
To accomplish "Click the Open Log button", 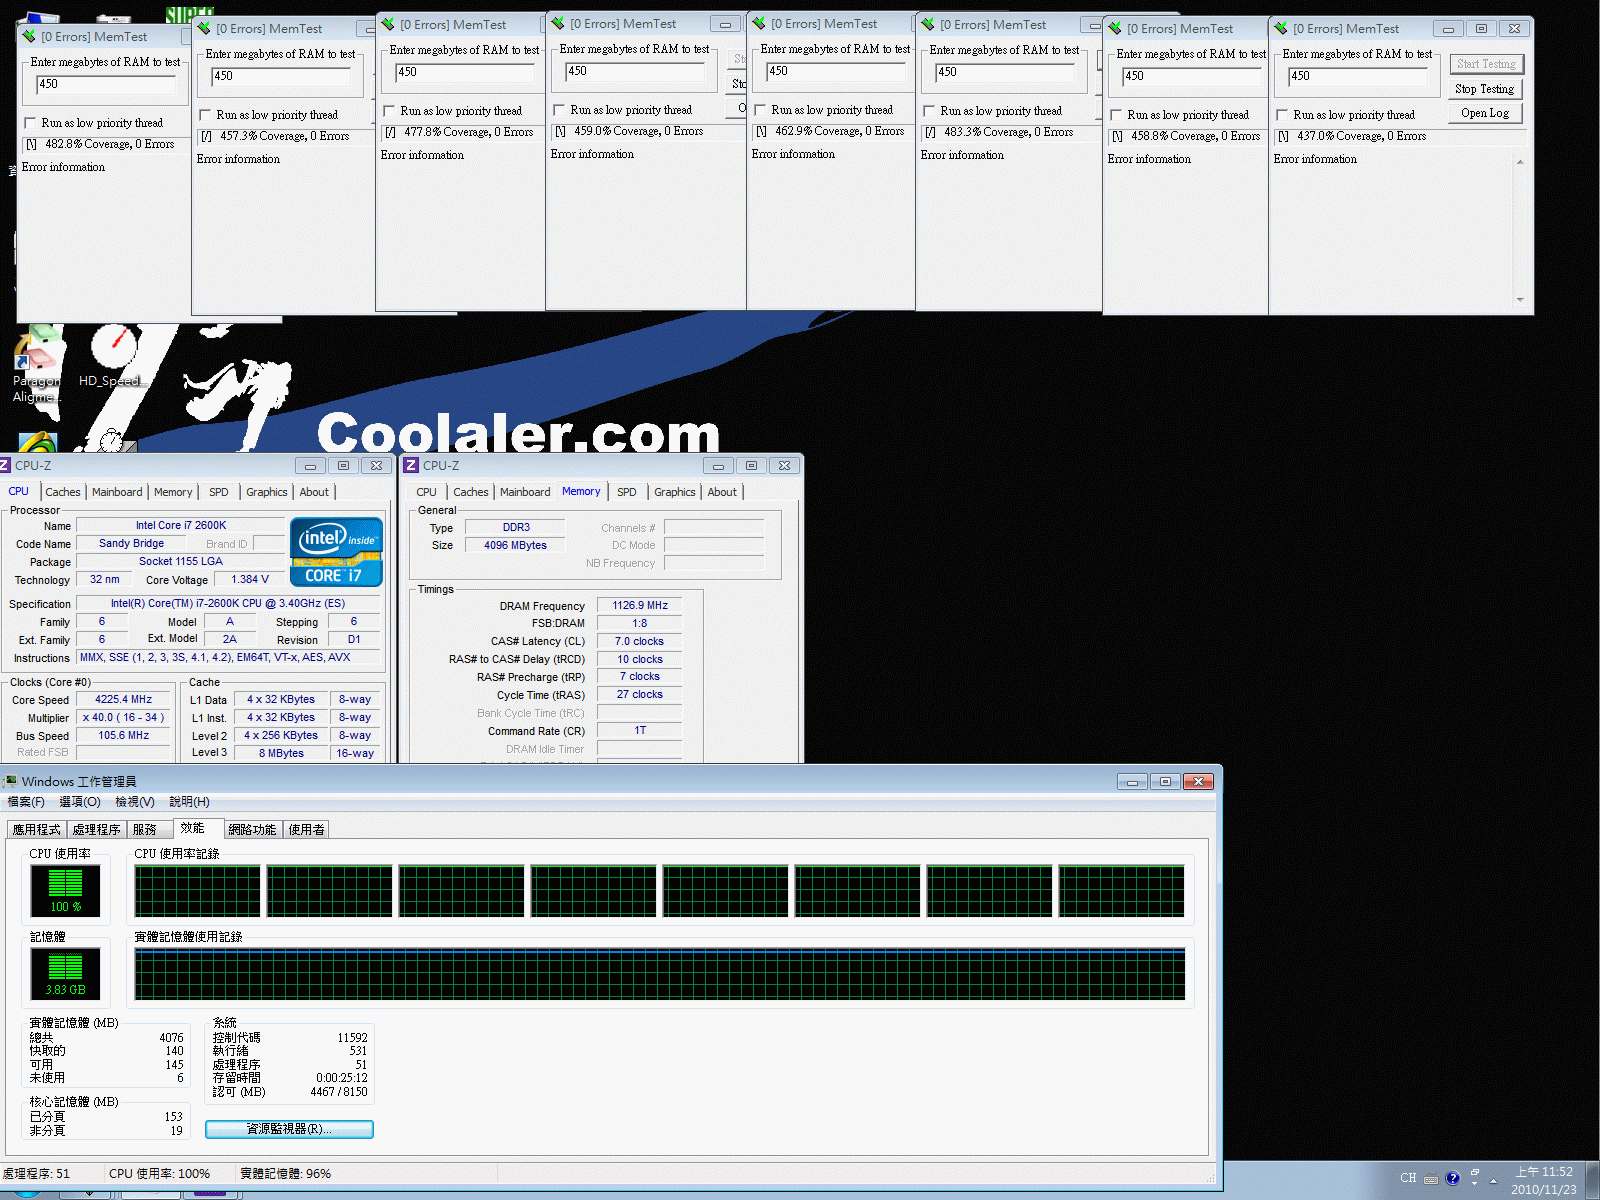I will (1486, 113).
